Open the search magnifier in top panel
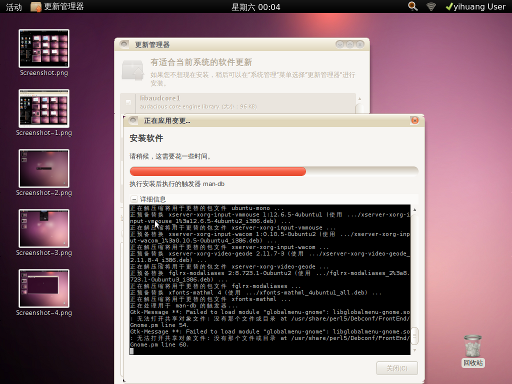This screenshot has width=512, height=384. point(413,6)
